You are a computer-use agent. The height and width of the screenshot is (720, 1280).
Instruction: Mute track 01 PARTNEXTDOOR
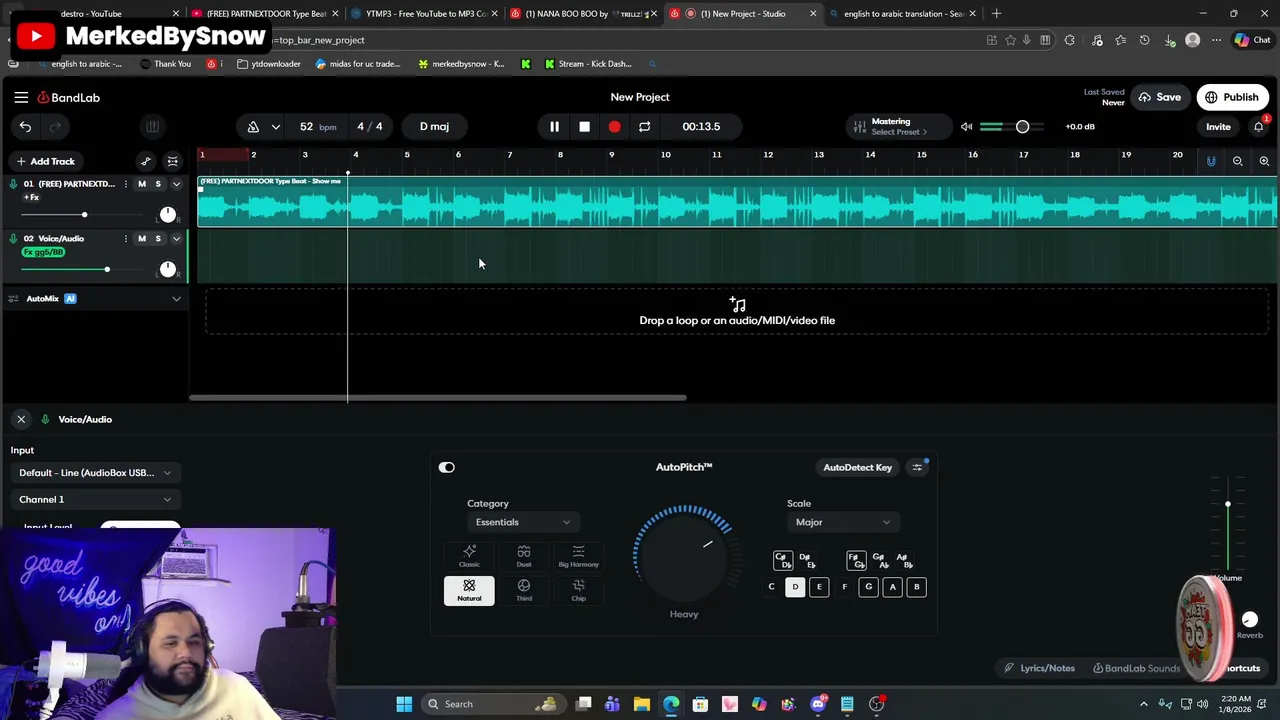[x=141, y=184]
